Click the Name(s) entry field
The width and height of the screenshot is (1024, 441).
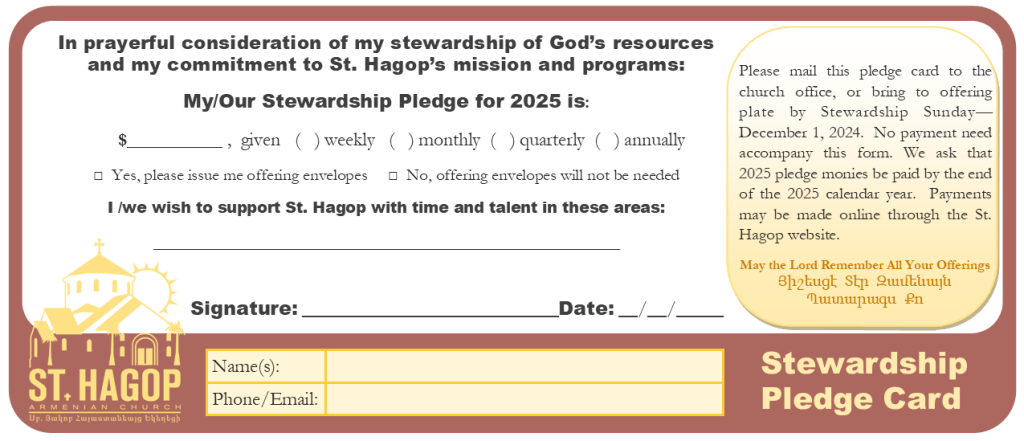(523, 366)
